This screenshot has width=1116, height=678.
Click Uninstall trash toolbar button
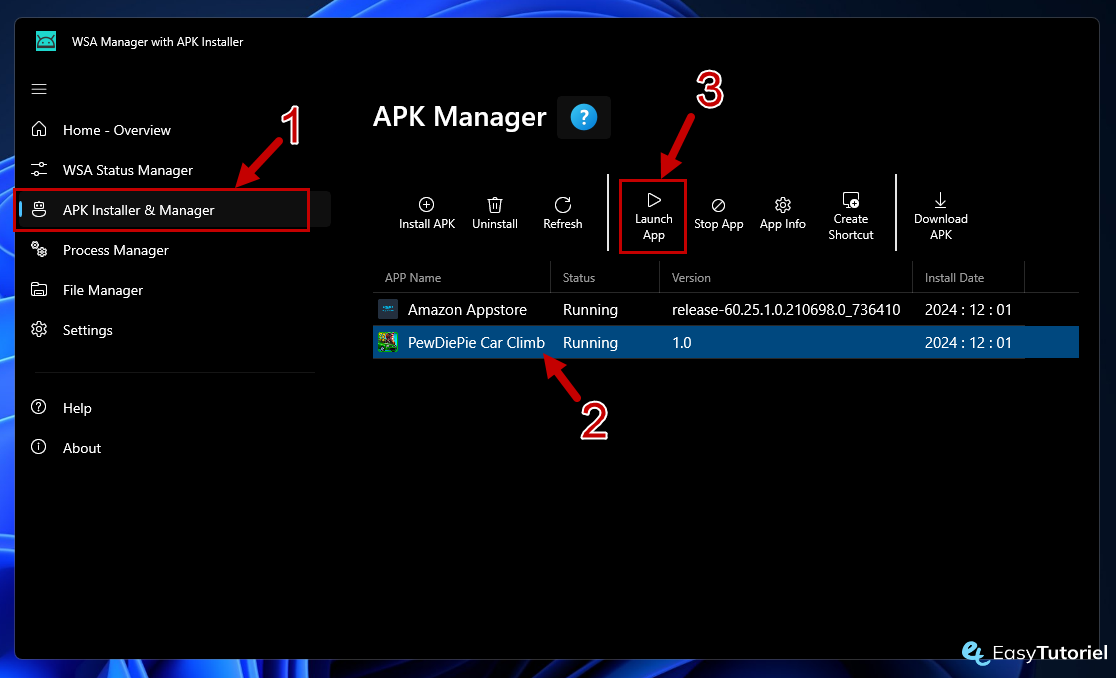tap(495, 213)
